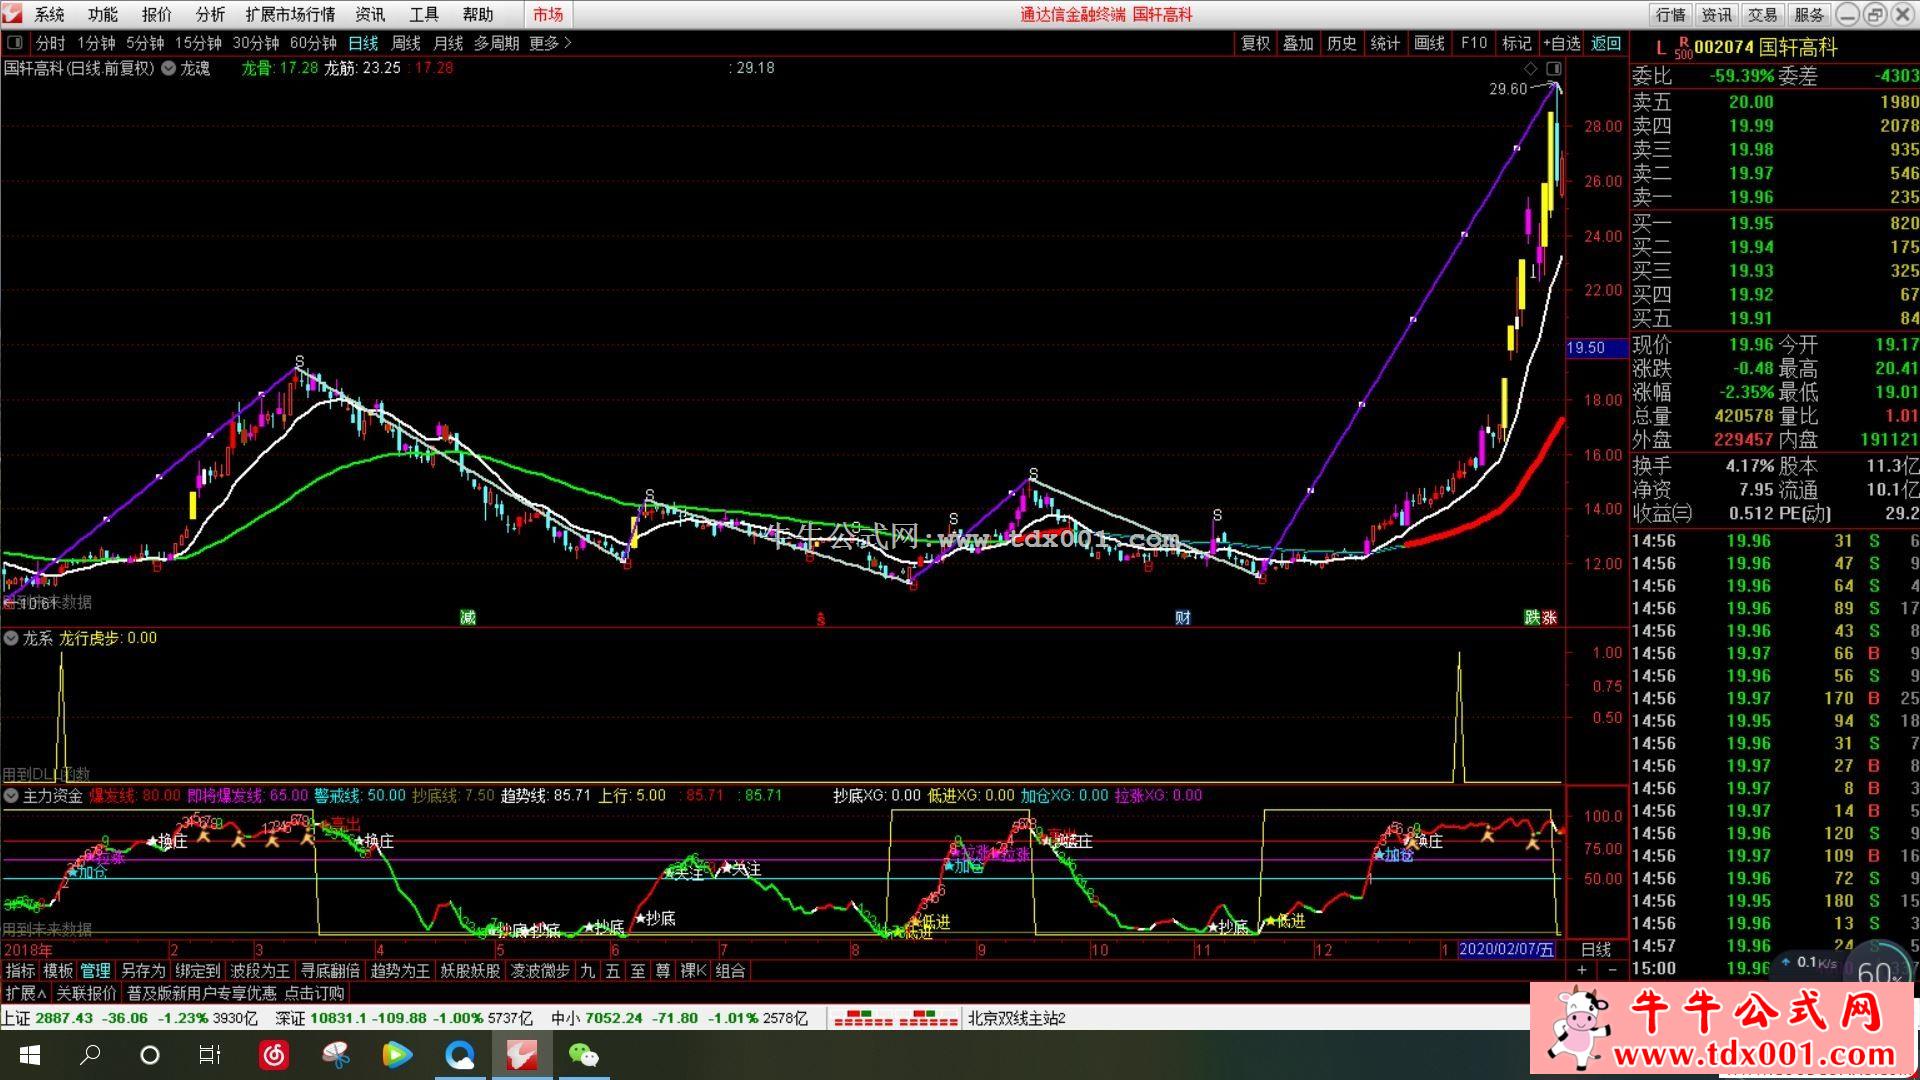Toggle the side panel icon near 29.60

pyautogui.click(x=1553, y=68)
